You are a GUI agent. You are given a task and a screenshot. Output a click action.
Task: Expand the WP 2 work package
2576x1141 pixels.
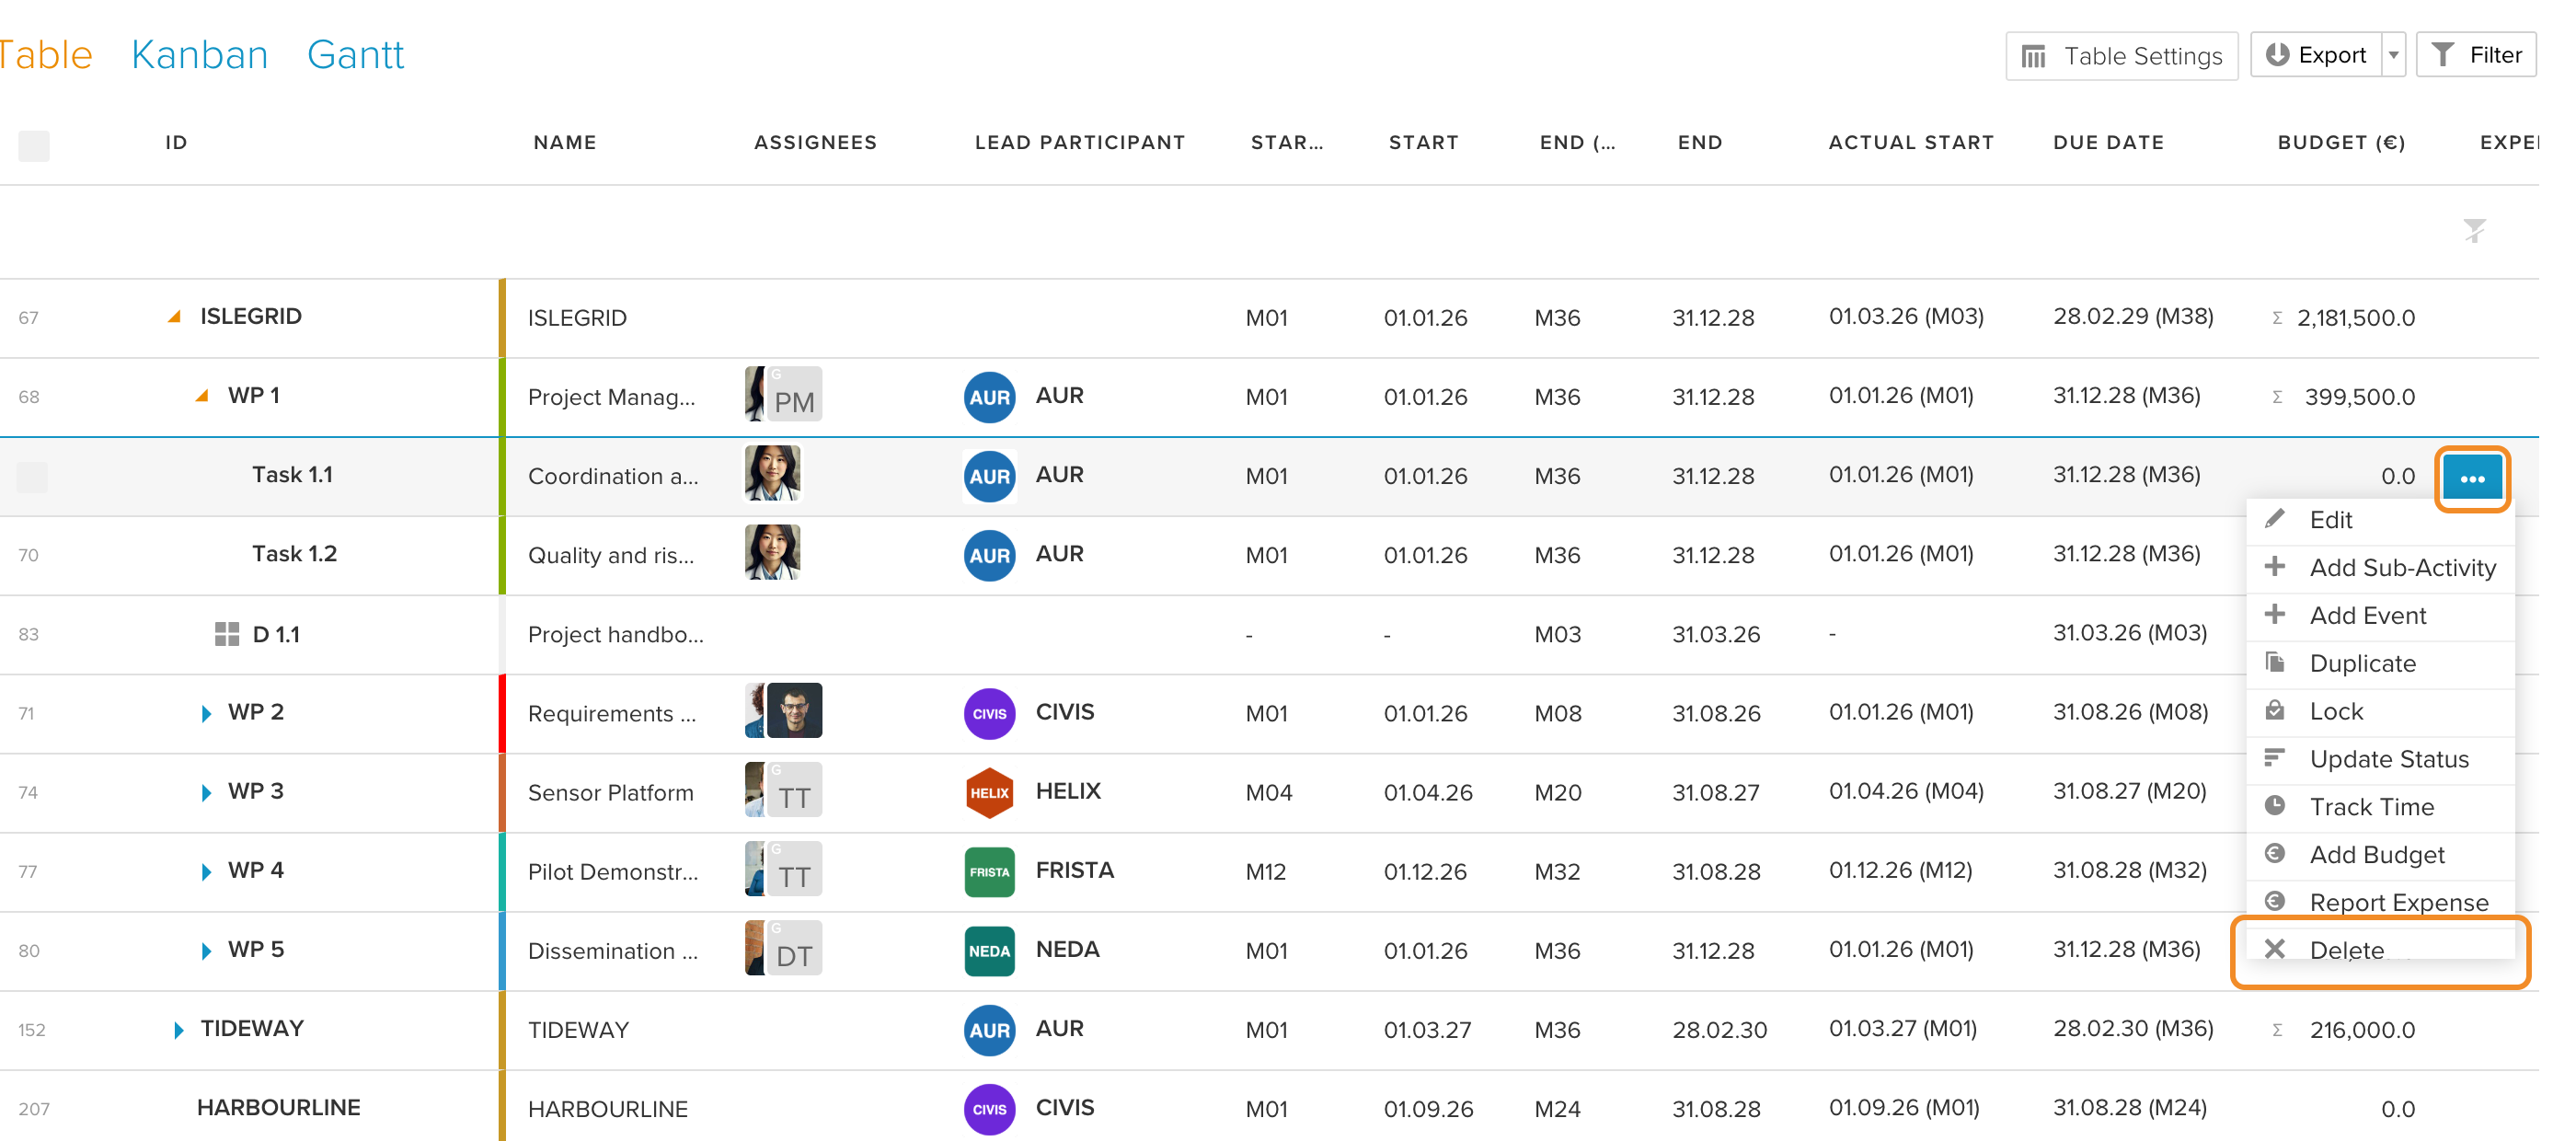(x=205, y=713)
